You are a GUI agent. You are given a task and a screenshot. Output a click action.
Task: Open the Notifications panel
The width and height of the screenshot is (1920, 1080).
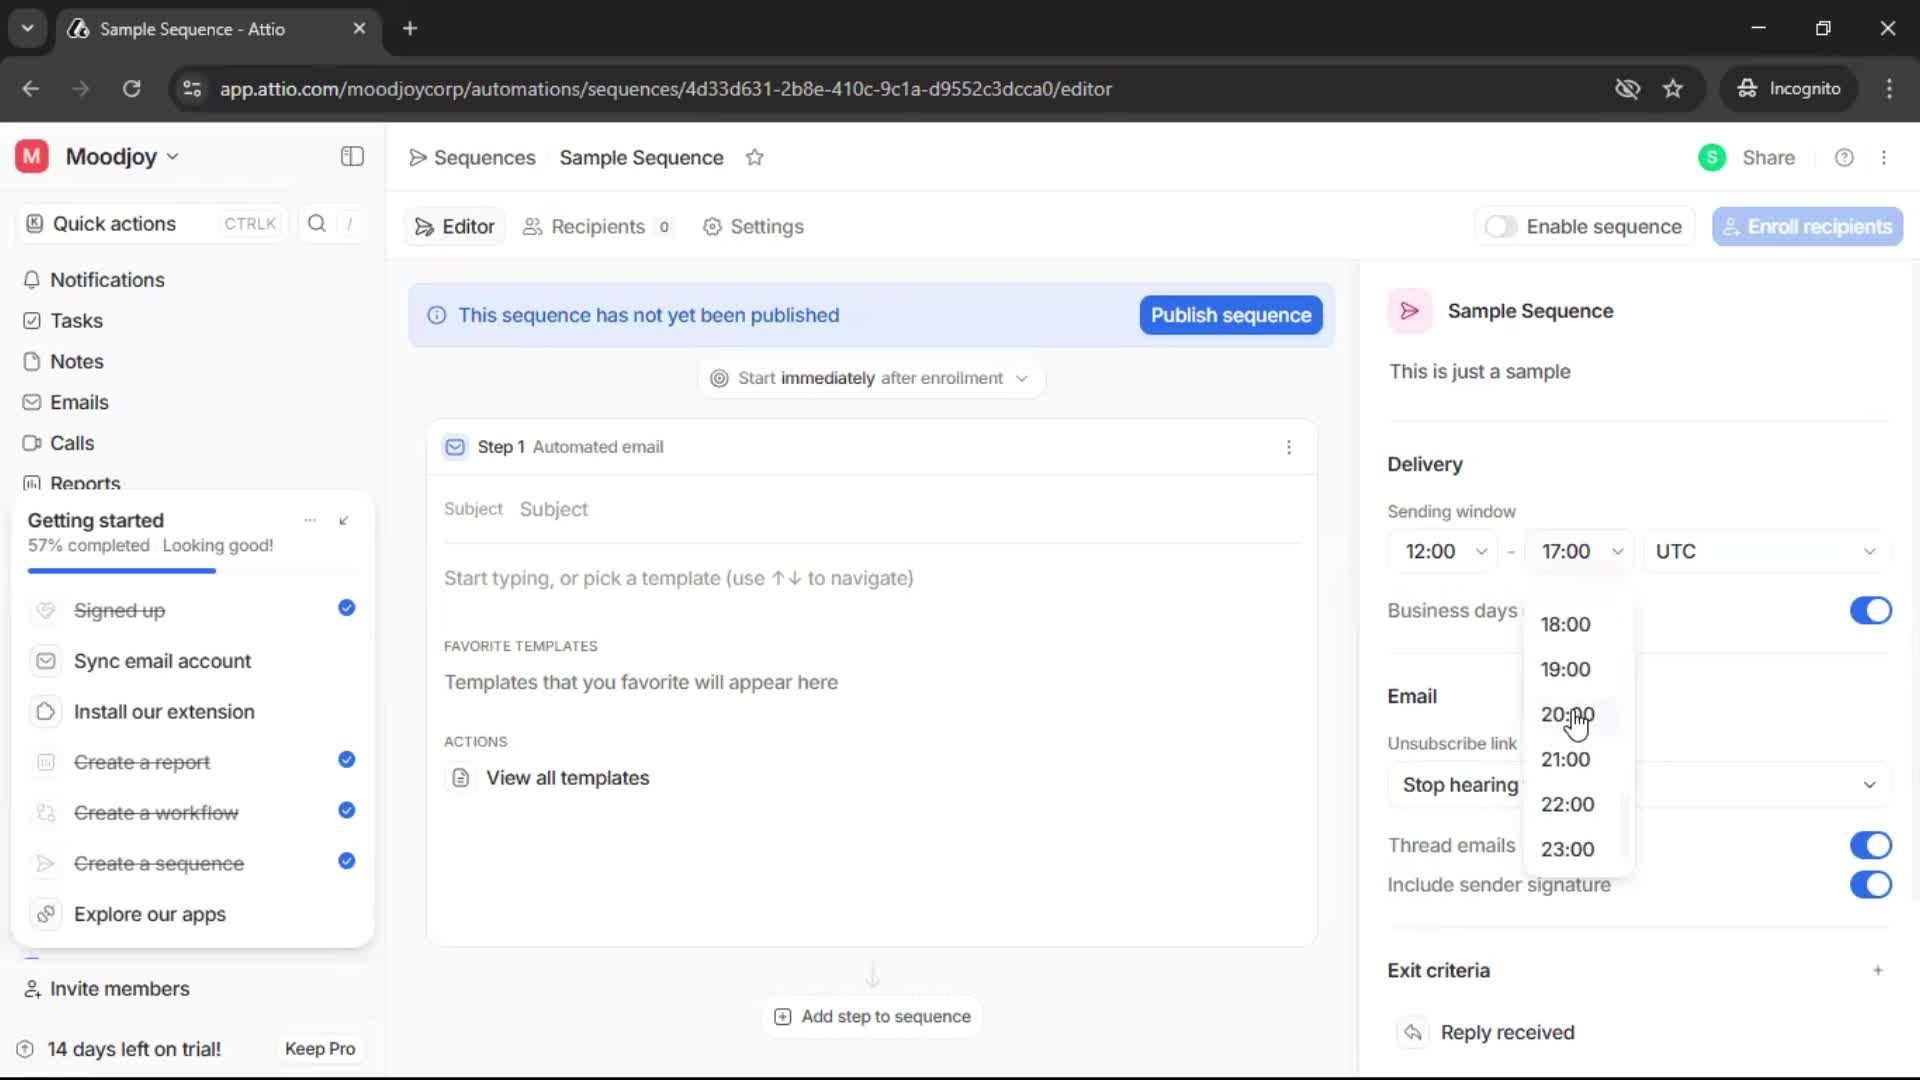pyautogui.click(x=107, y=280)
